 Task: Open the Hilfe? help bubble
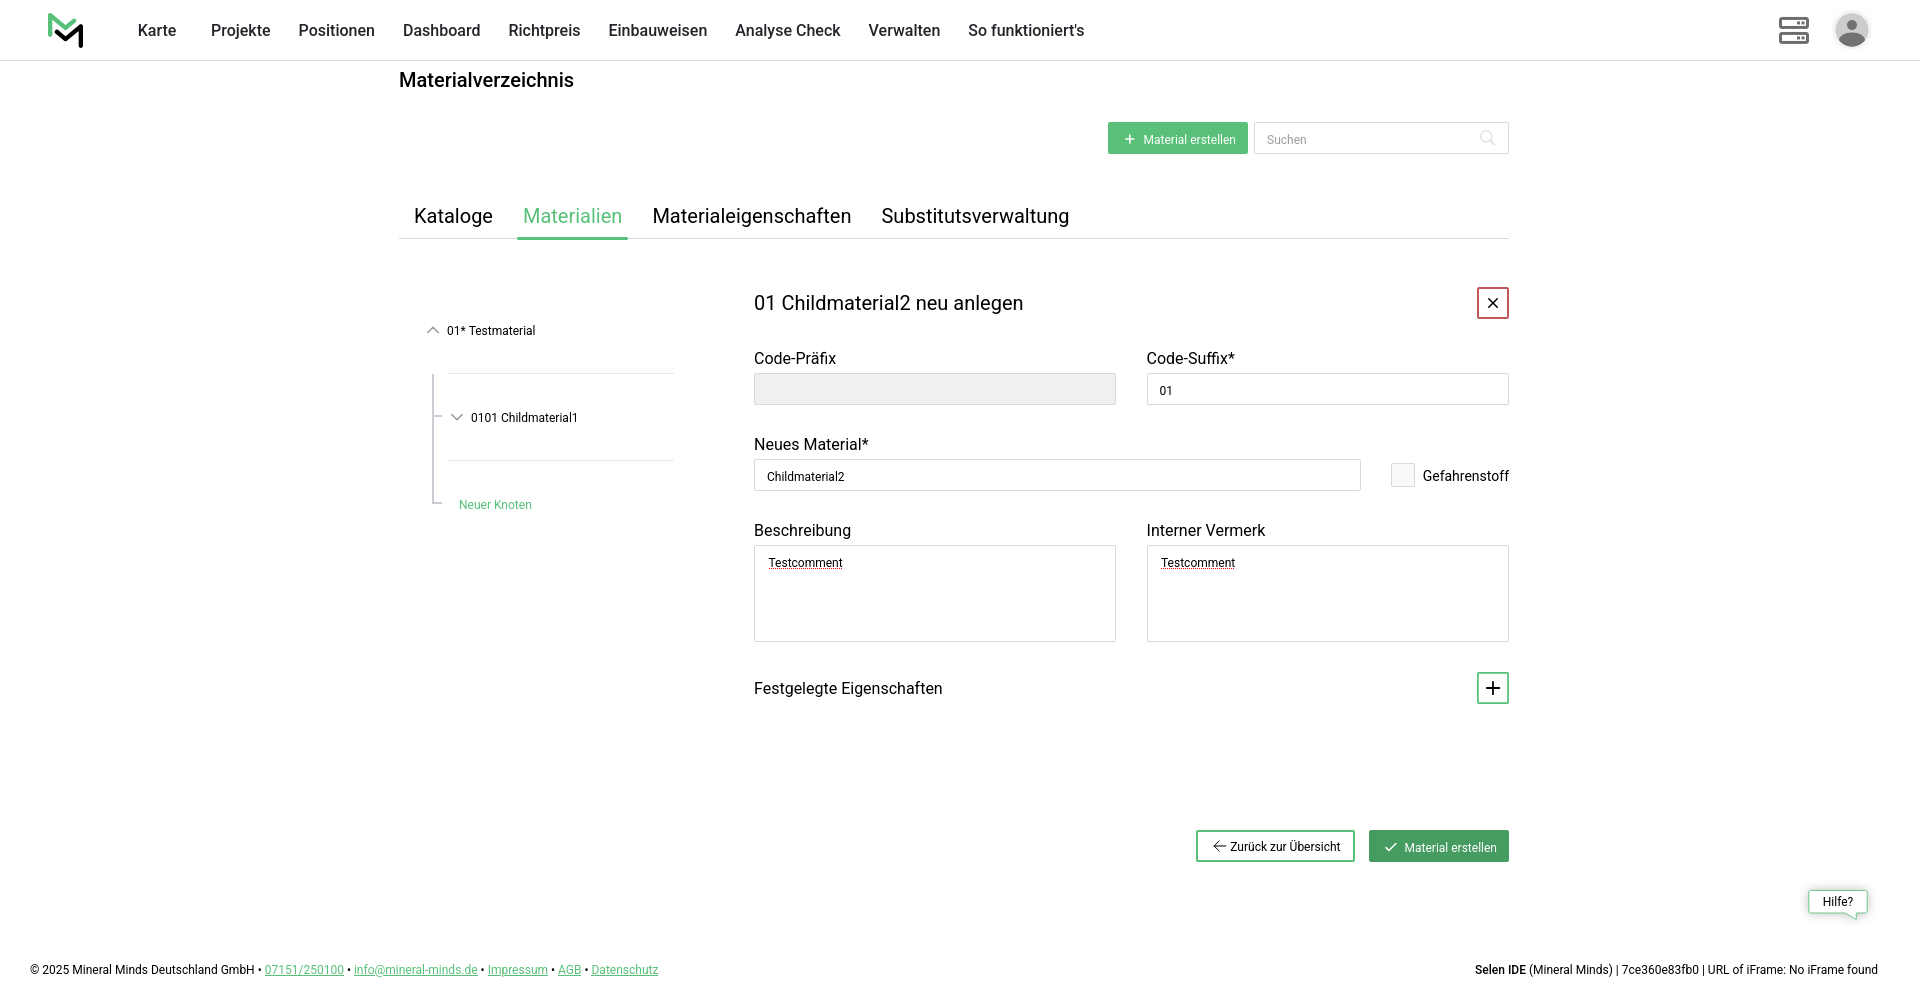point(1837,902)
